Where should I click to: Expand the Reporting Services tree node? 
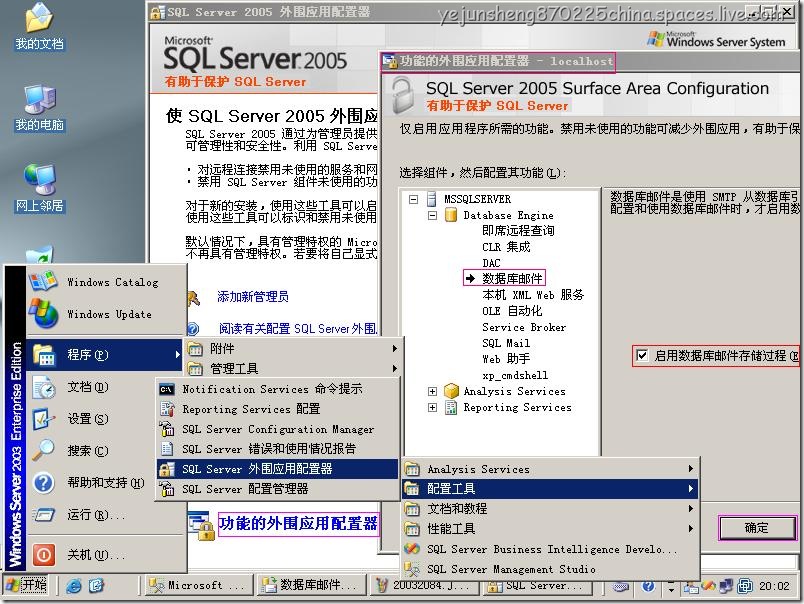click(x=432, y=408)
